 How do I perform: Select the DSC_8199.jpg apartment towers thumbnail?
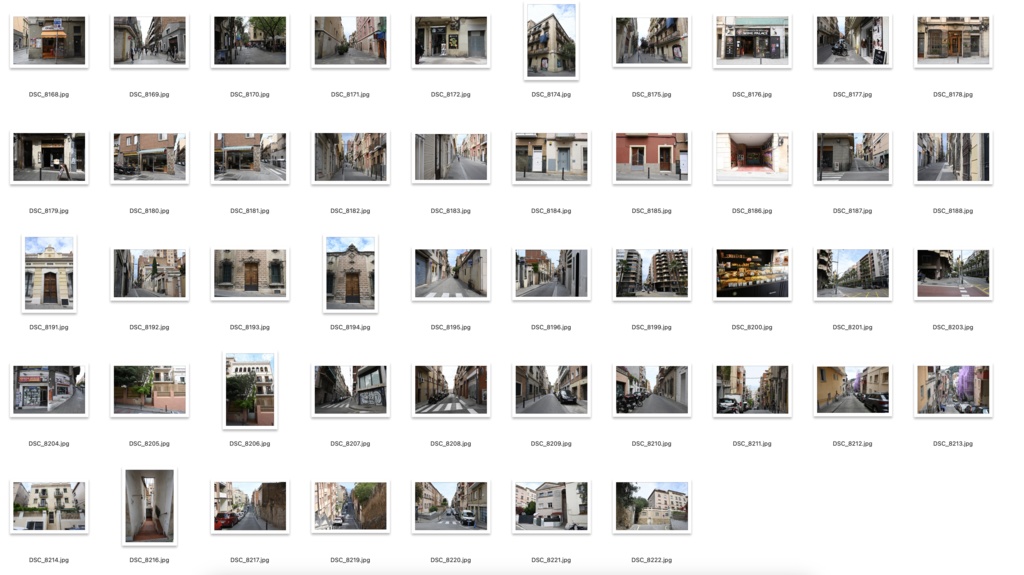tap(652, 273)
